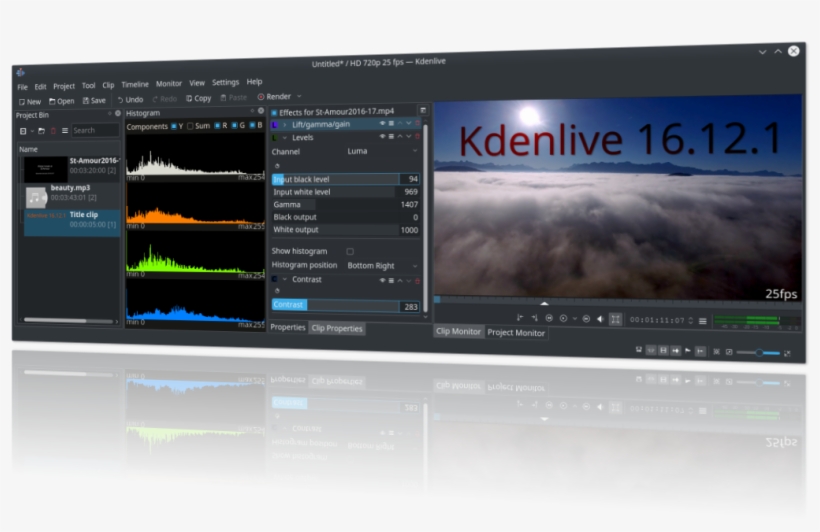This screenshot has height=532, width=820.
Task: Play the clip in the monitor
Action: (563, 318)
